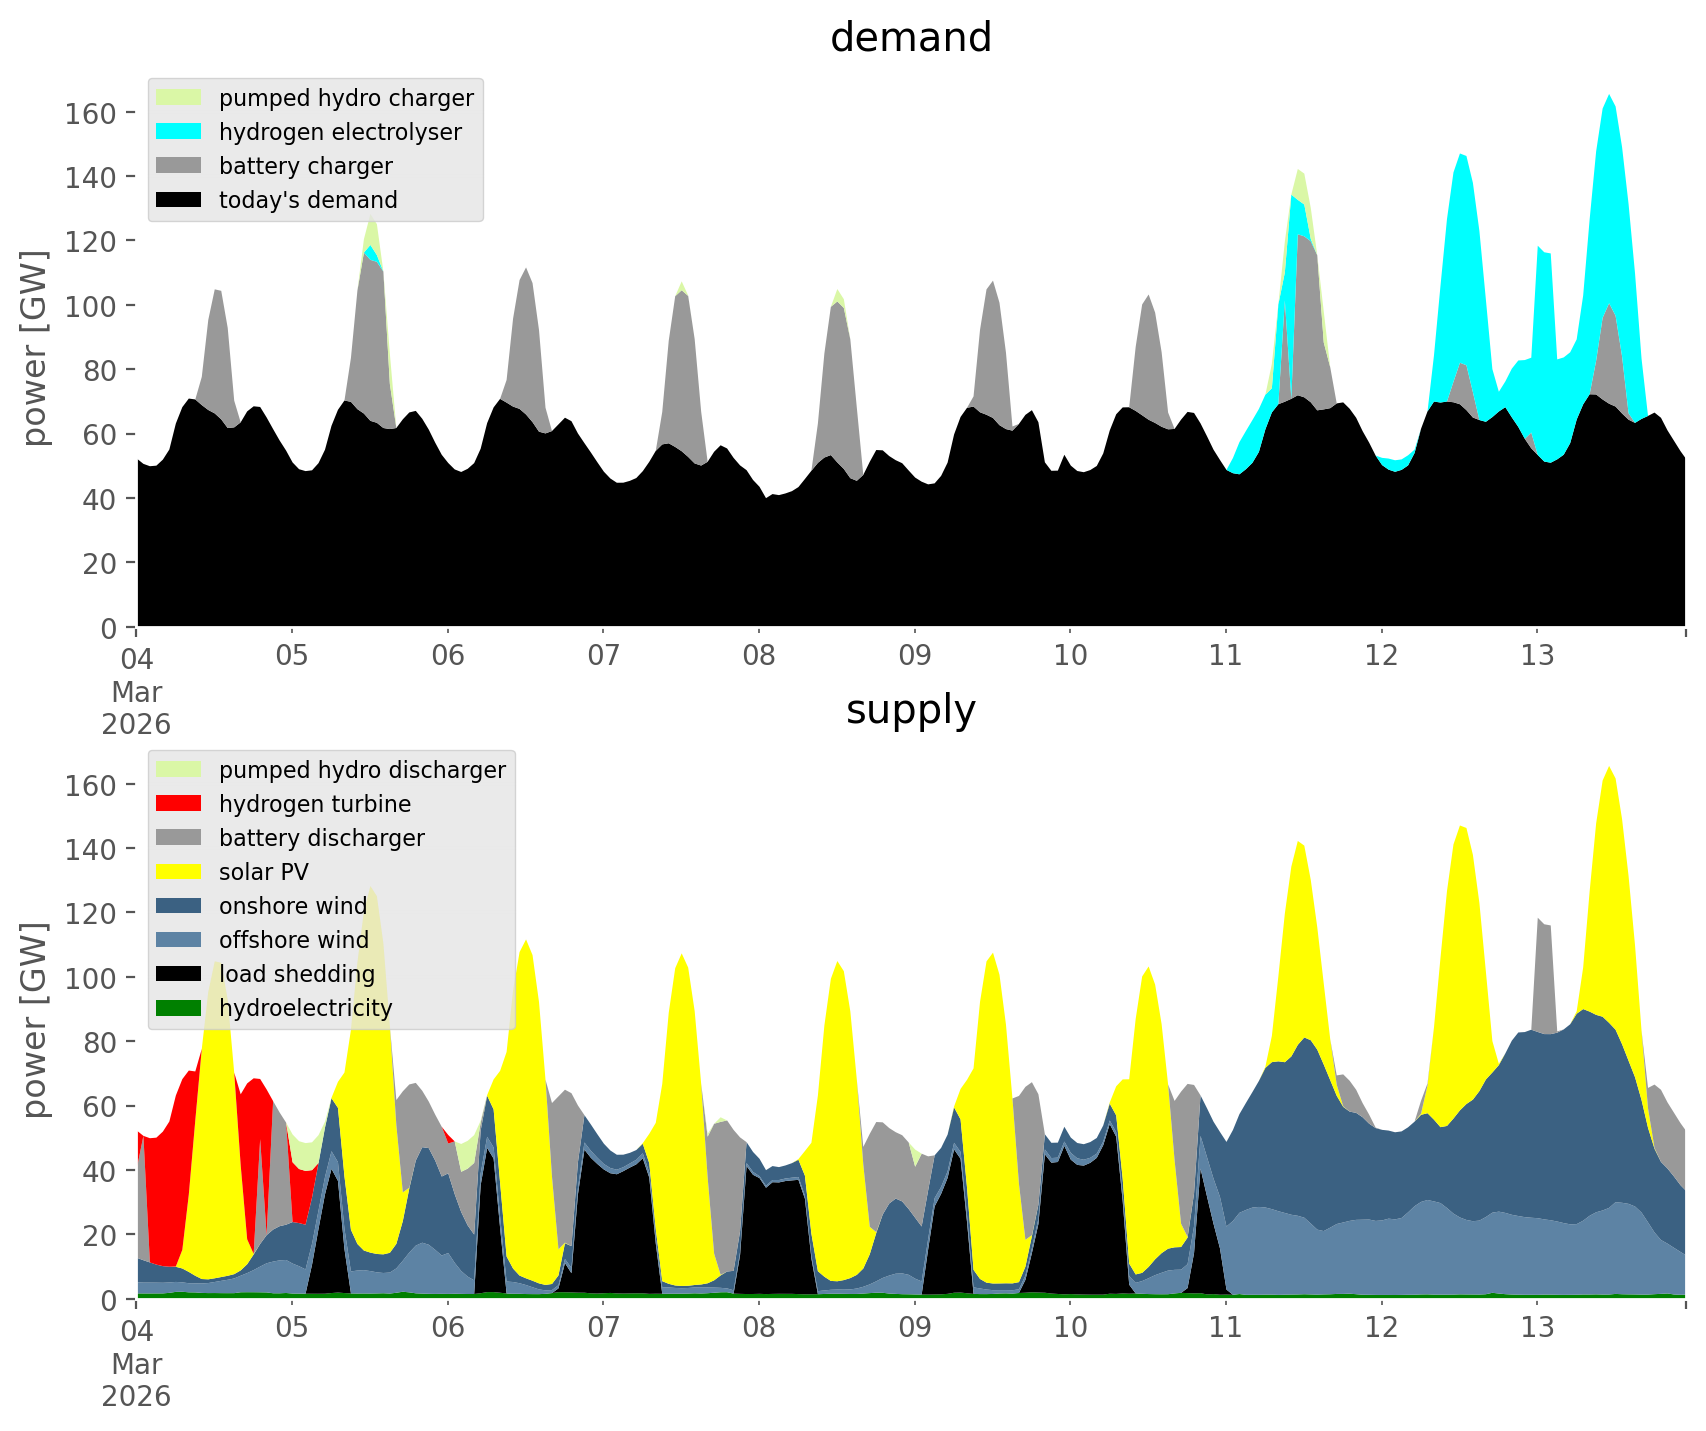Click the supply chart's power [GW] axis label

coord(35,1020)
